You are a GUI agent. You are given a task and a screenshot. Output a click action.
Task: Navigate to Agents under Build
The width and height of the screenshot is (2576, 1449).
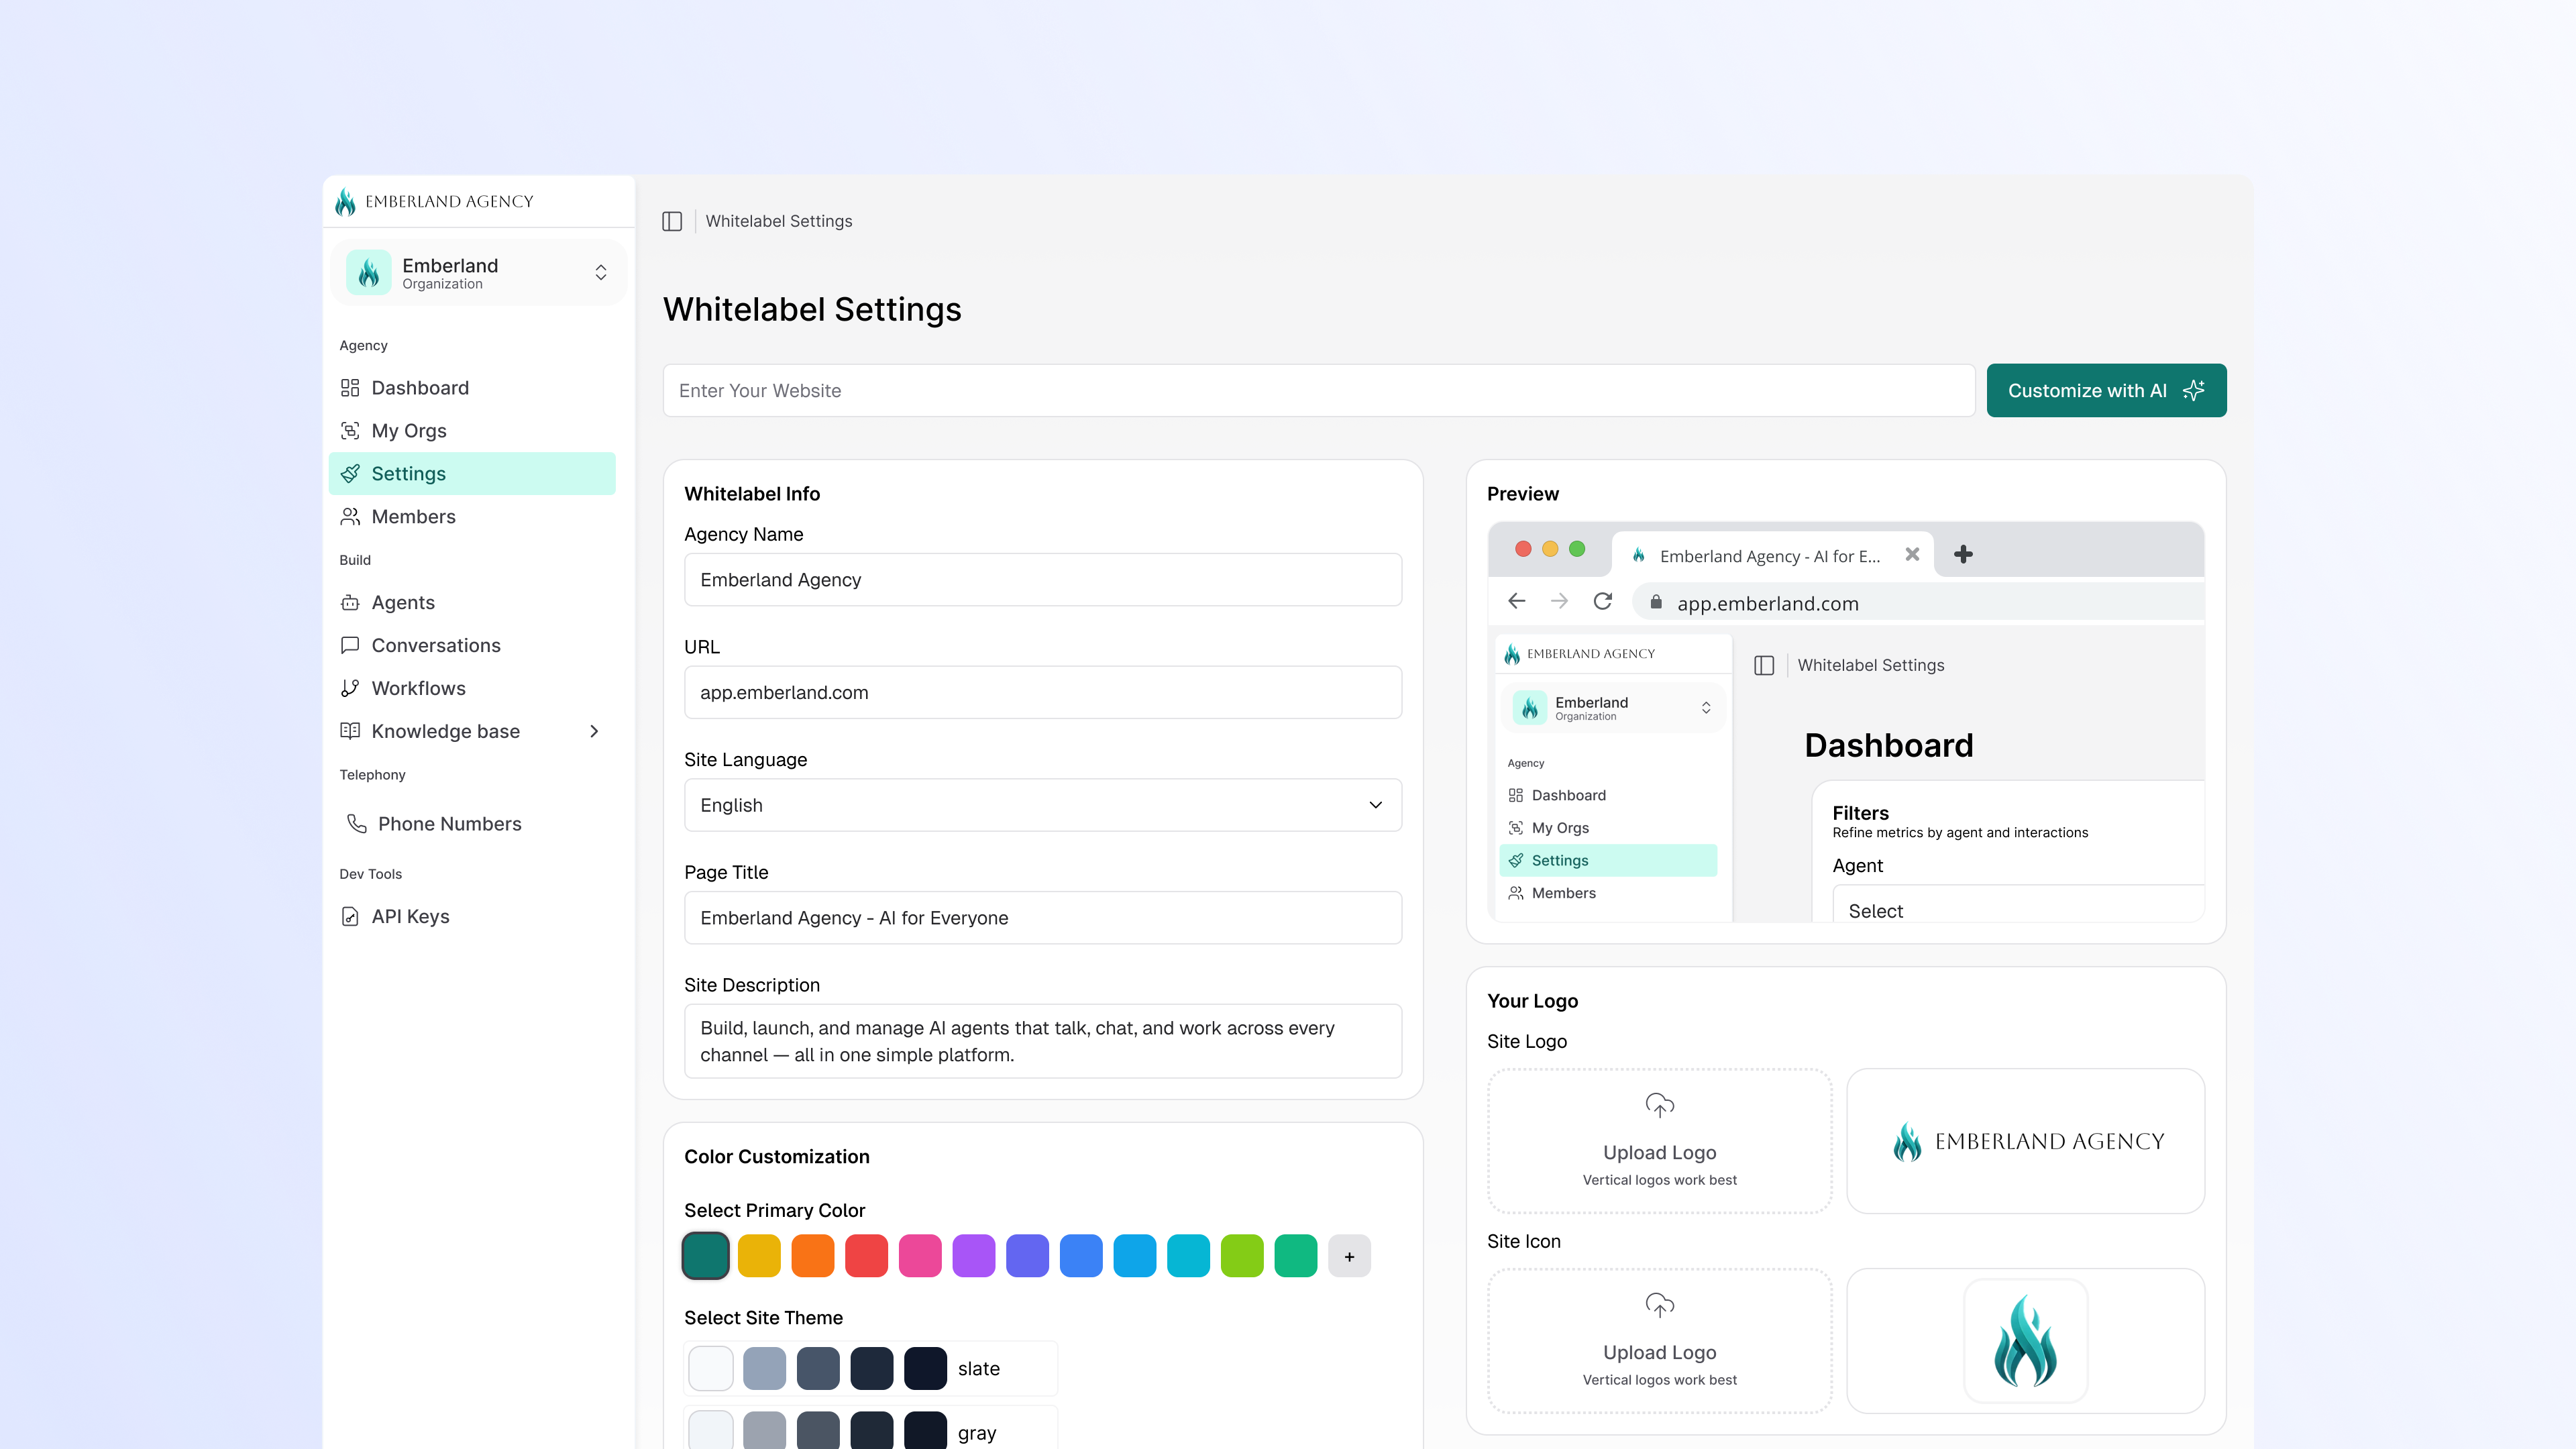tap(402, 602)
